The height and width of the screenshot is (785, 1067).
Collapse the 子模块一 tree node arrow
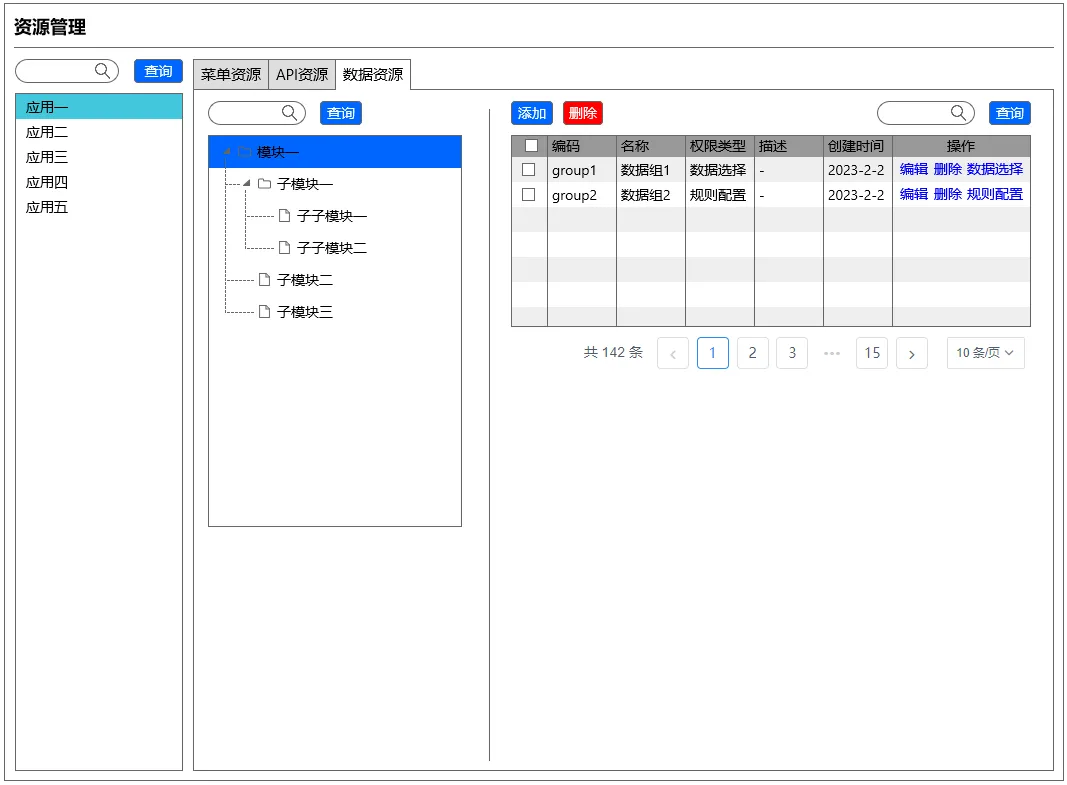[x=246, y=183]
